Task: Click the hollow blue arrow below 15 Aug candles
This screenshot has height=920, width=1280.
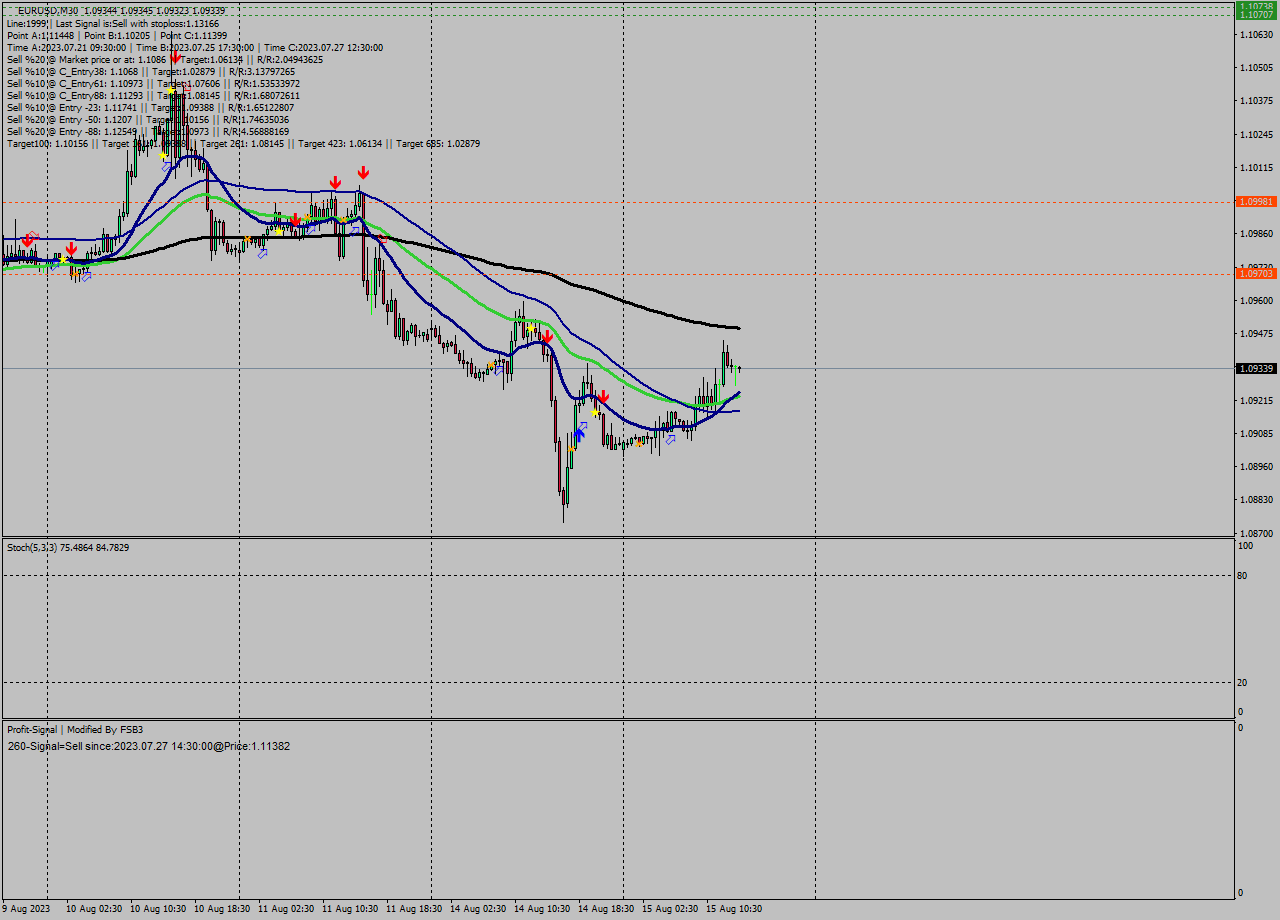Action: pos(671,440)
